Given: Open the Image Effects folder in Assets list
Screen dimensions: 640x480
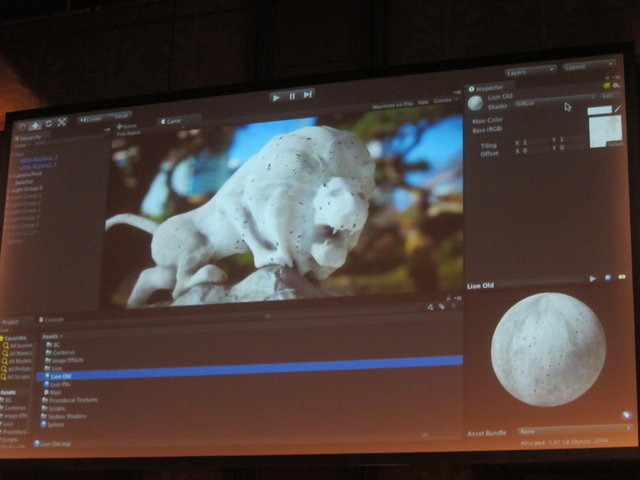Looking at the screenshot, I should [x=64, y=360].
